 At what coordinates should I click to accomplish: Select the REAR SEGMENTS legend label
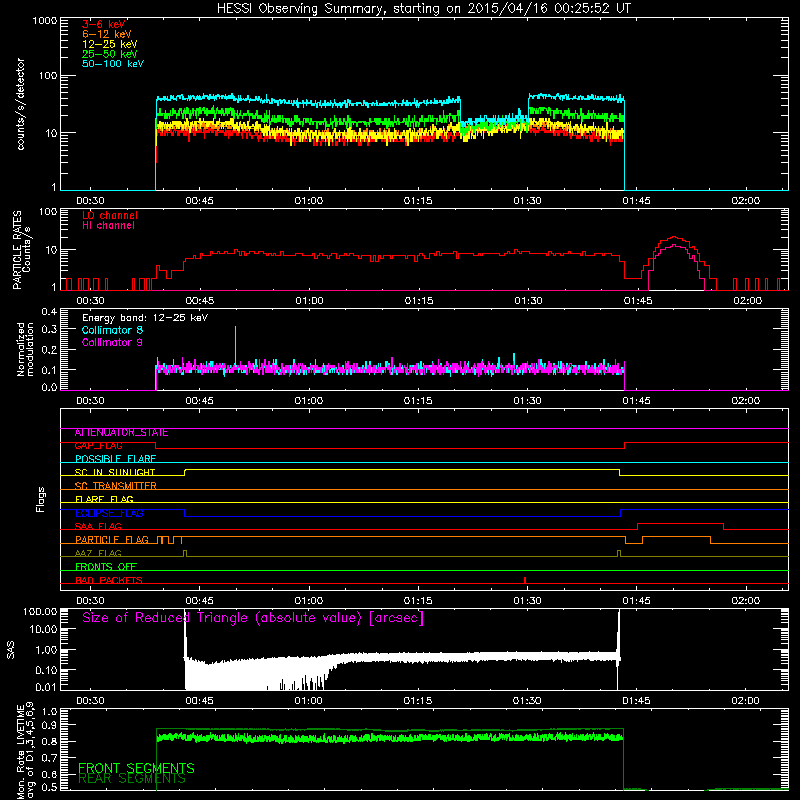point(131,779)
